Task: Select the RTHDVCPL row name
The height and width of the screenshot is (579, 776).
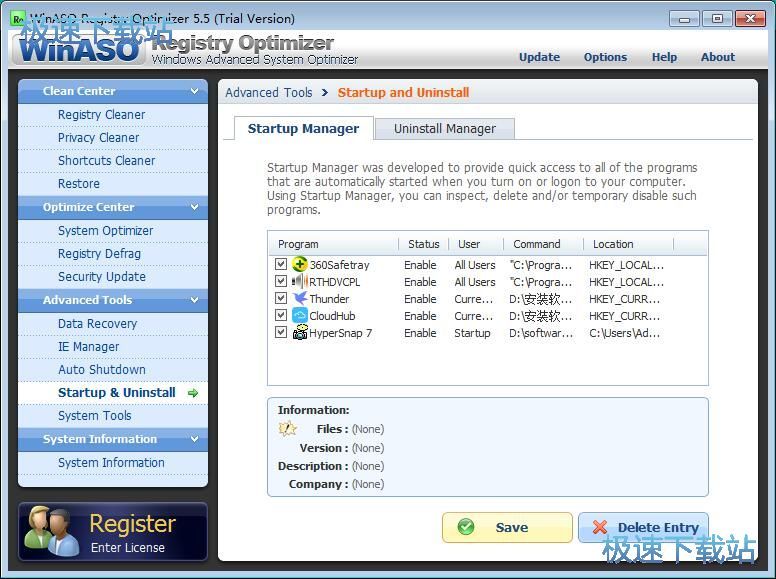Action: pyautogui.click(x=335, y=282)
